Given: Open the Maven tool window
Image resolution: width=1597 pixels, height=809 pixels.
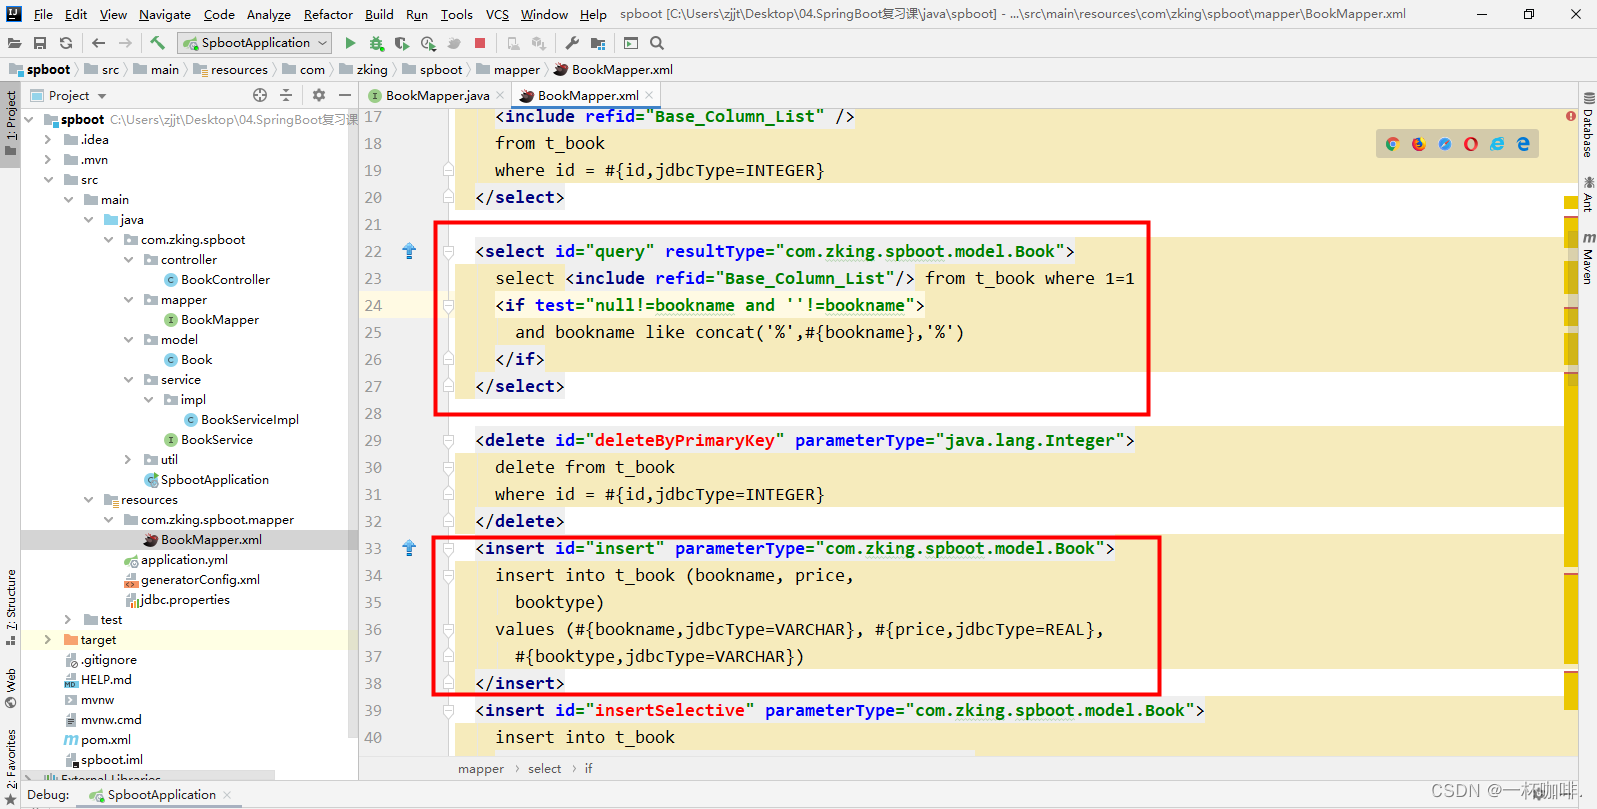Looking at the screenshot, I should (x=1588, y=258).
